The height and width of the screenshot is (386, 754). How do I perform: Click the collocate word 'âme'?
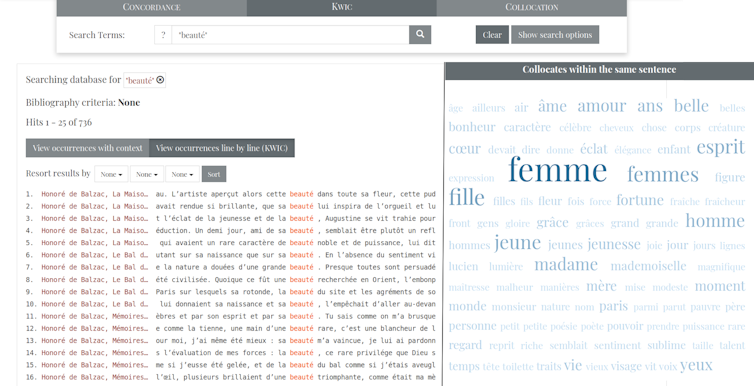pyautogui.click(x=552, y=106)
